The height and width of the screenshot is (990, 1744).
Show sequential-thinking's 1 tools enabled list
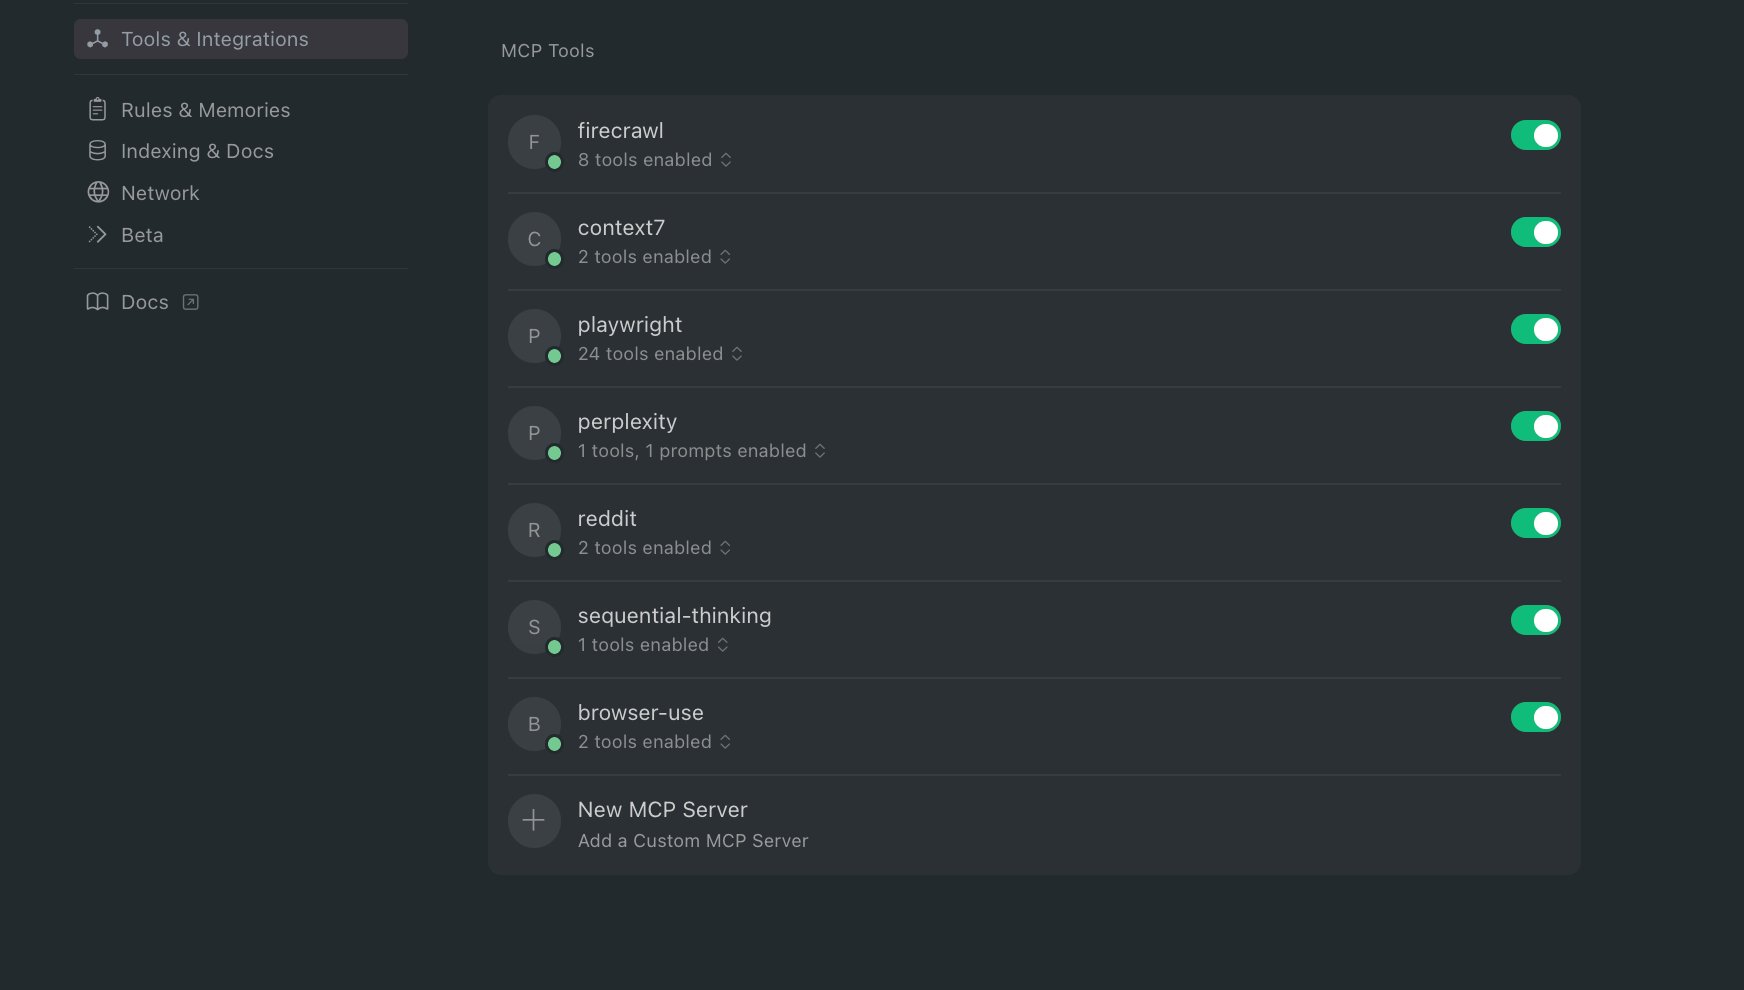point(654,645)
